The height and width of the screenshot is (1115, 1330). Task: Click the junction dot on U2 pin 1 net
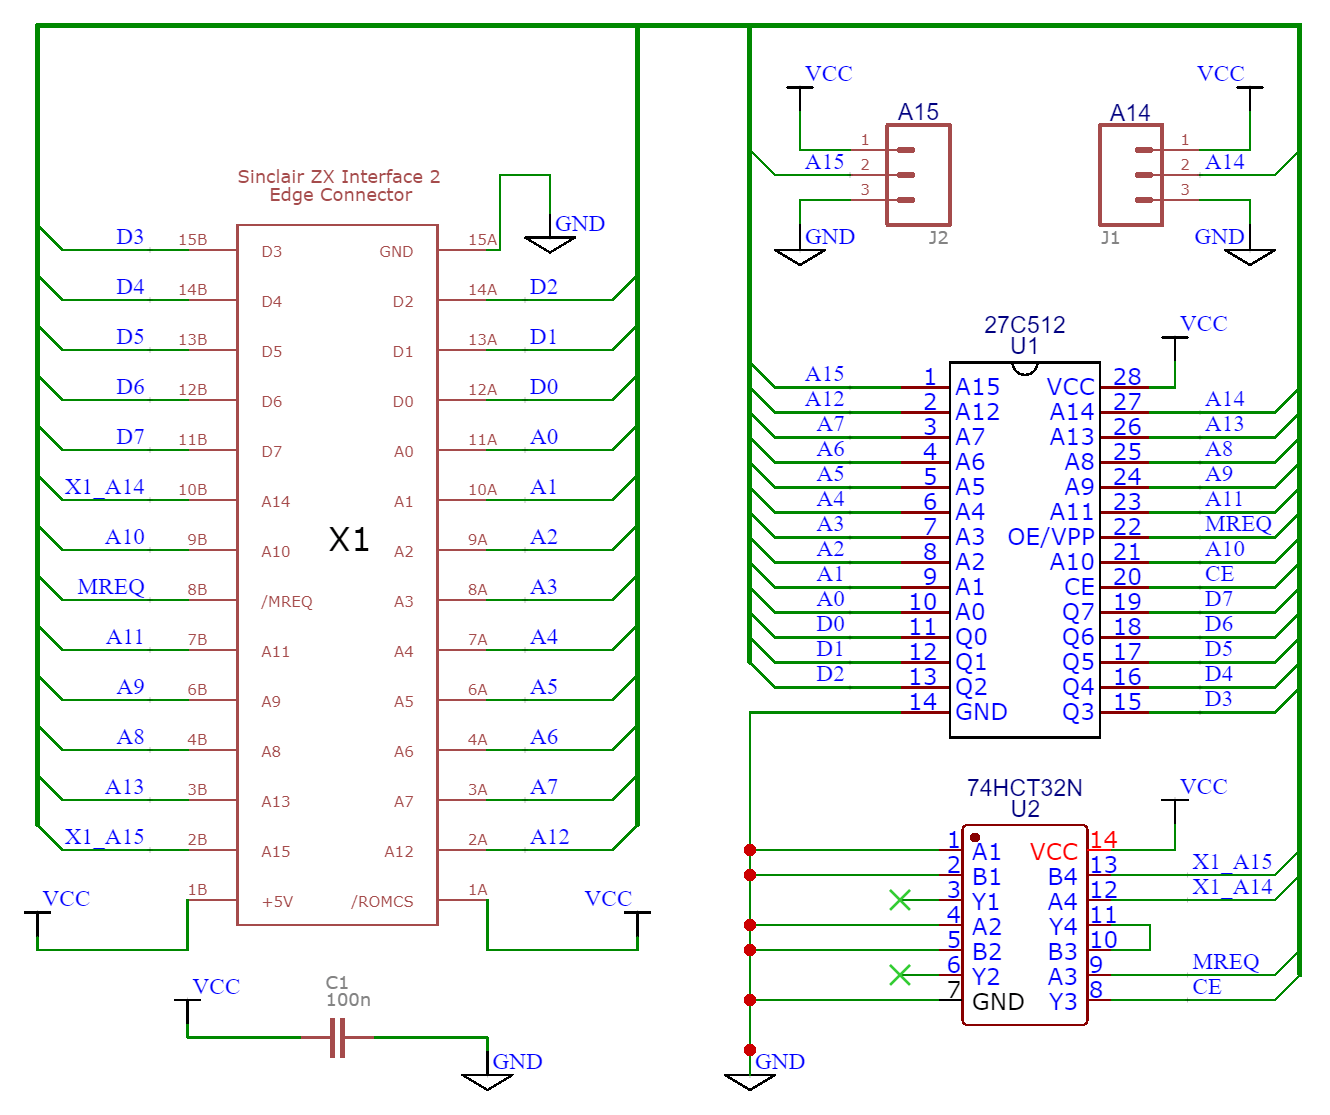click(749, 849)
